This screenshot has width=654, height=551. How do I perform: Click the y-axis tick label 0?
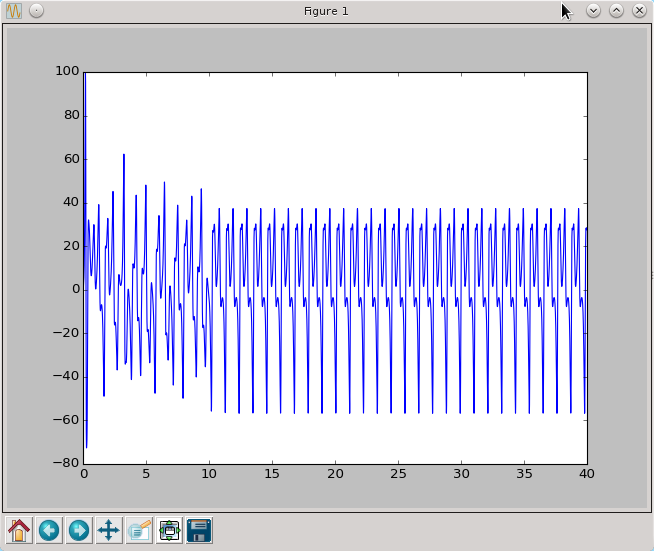(75, 289)
